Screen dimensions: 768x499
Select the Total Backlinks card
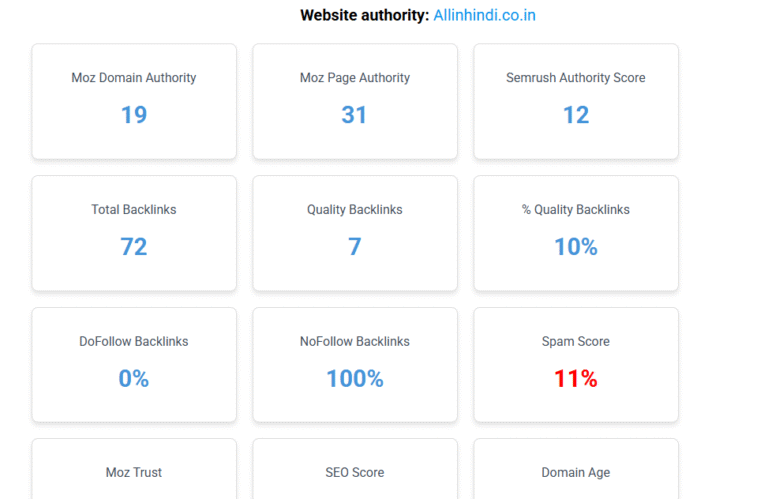134,233
